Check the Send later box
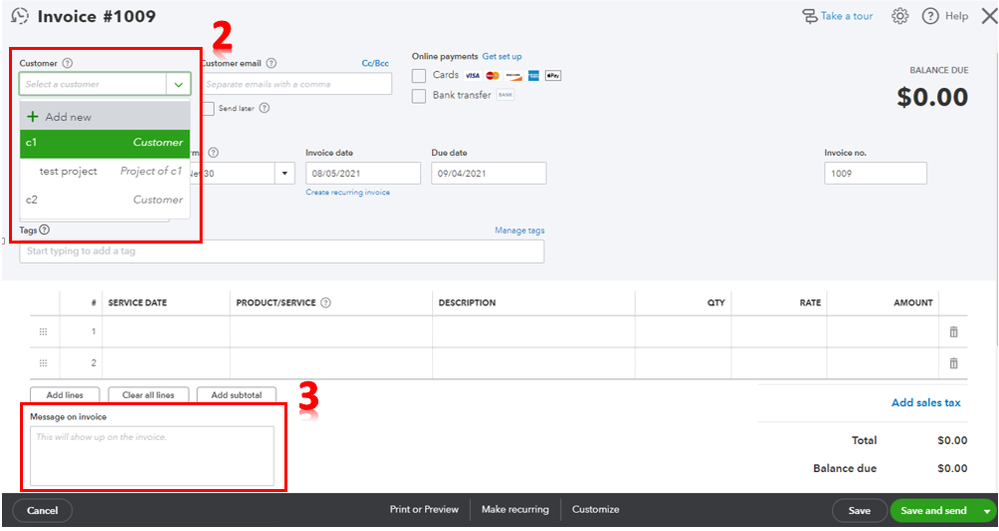This screenshot has height=531, width=999. click(x=208, y=108)
